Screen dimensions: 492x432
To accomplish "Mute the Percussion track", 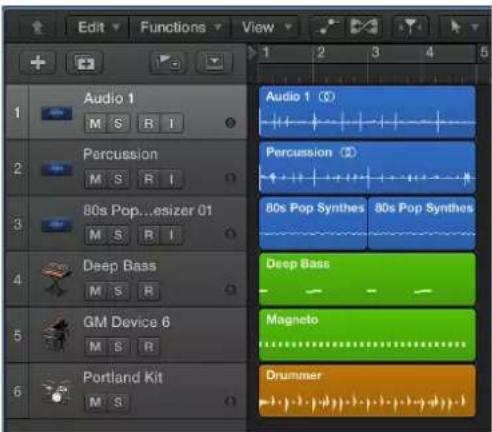I will 95,179.
